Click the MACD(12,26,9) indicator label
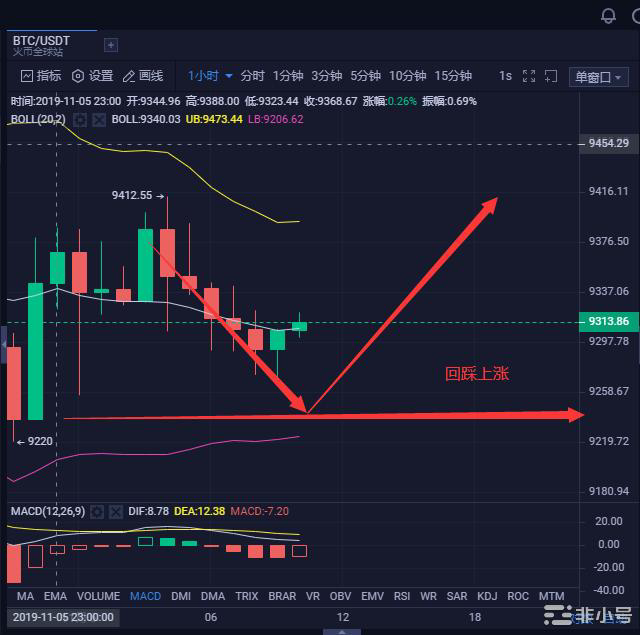Viewport: 640px width, 635px height. click(x=48, y=511)
